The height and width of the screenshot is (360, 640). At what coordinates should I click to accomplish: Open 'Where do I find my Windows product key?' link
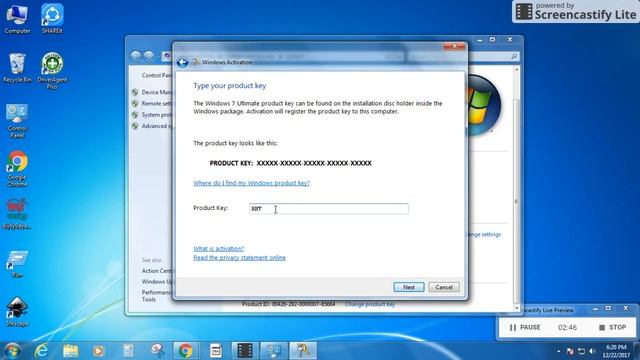[x=251, y=183]
